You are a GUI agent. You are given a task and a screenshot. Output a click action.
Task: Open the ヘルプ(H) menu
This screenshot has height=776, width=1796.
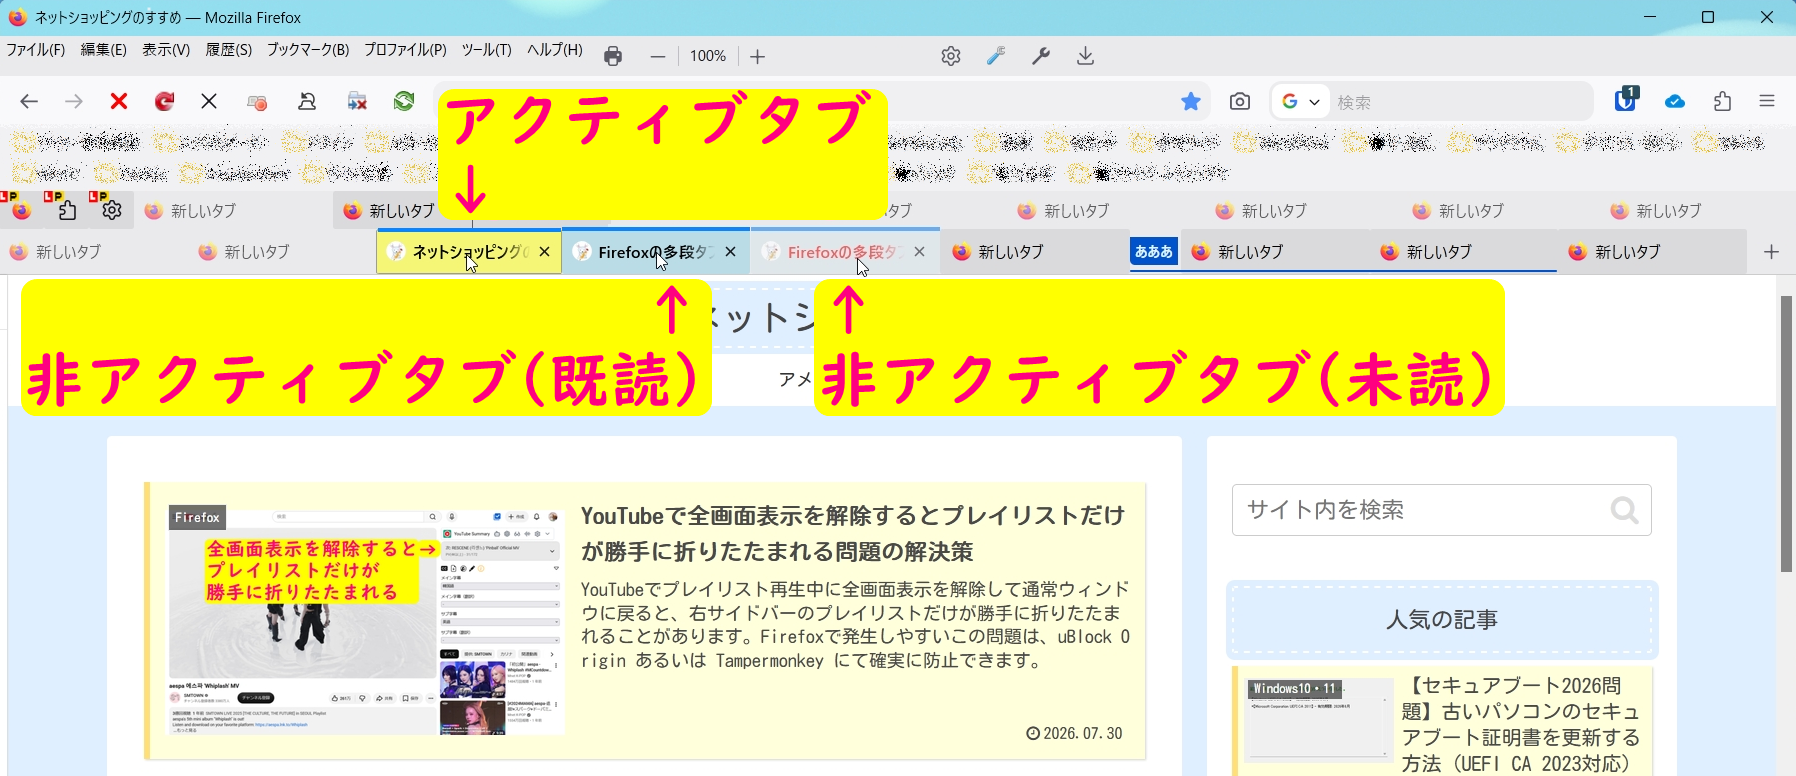[x=554, y=49]
